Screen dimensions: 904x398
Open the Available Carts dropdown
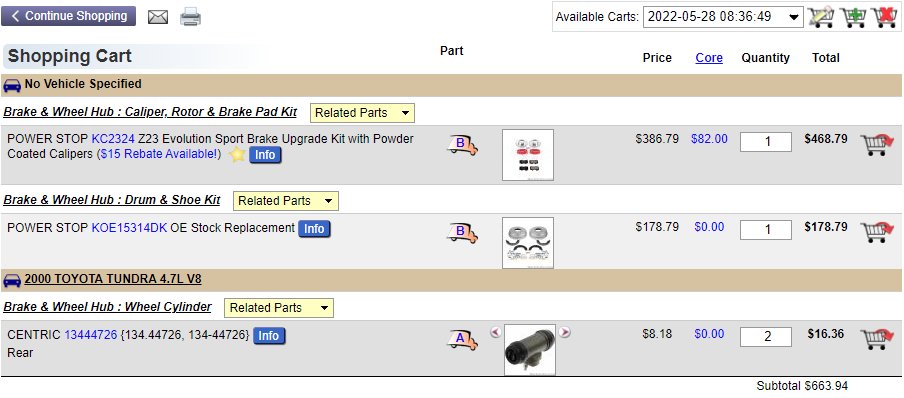(723, 17)
